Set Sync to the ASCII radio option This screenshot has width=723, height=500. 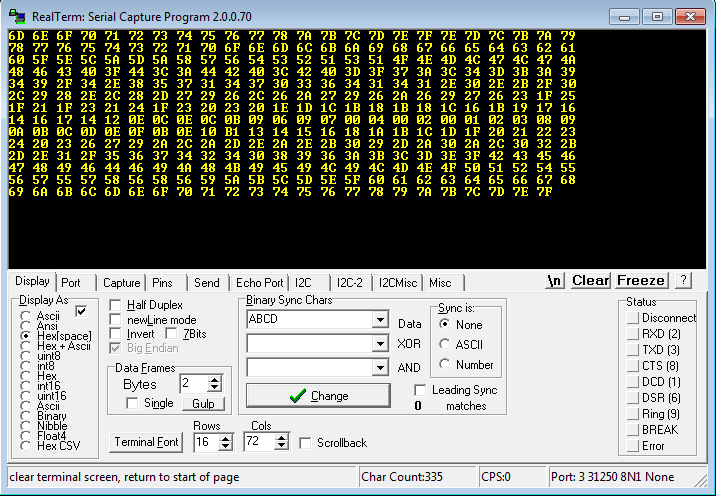pyautogui.click(x=445, y=345)
